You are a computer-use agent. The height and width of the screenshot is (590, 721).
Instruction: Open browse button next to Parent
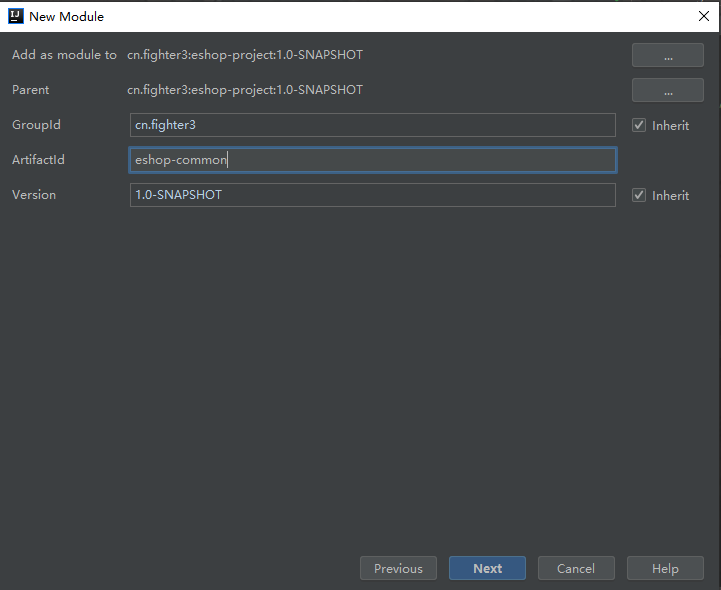pos(667,90)
